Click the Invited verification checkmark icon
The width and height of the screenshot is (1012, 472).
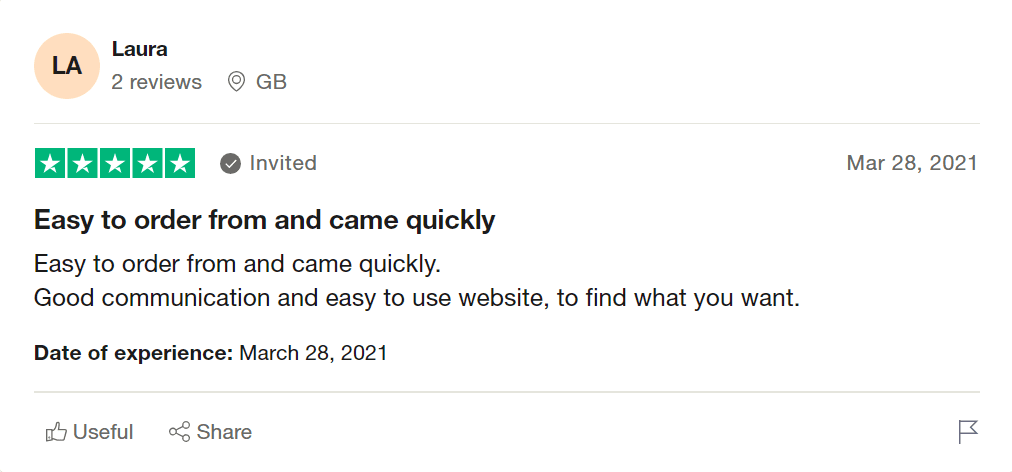tap(231, 163)
